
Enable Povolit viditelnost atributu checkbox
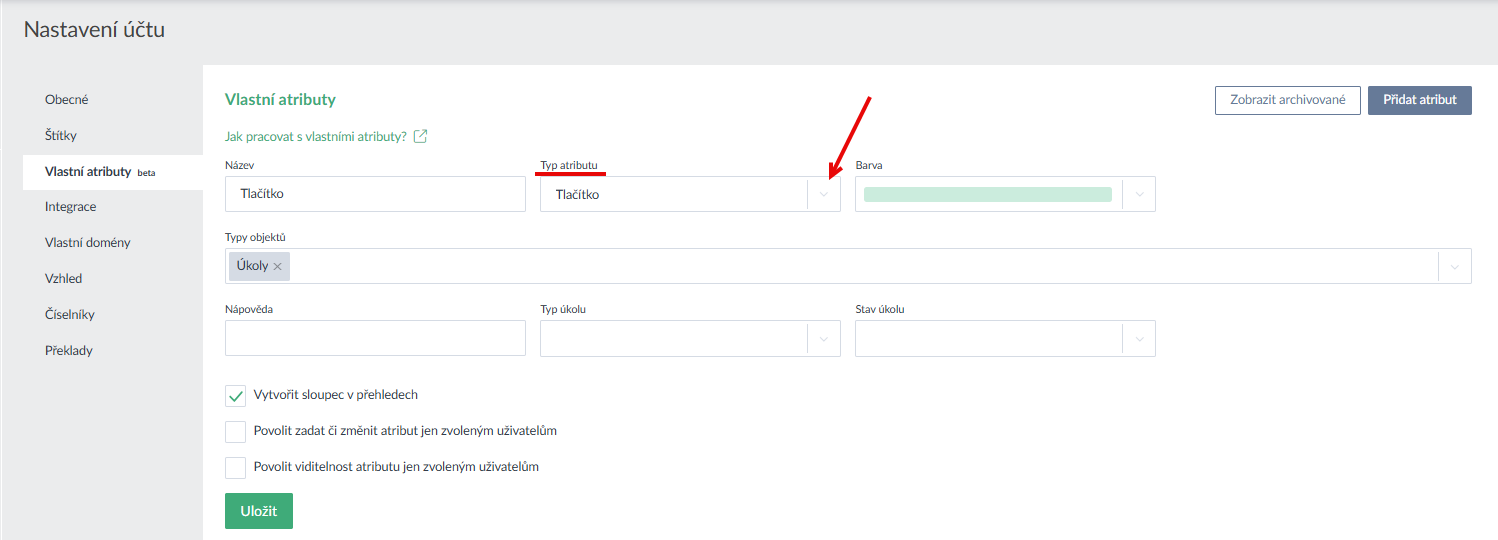pyautogui.click(x=236, y=468)
